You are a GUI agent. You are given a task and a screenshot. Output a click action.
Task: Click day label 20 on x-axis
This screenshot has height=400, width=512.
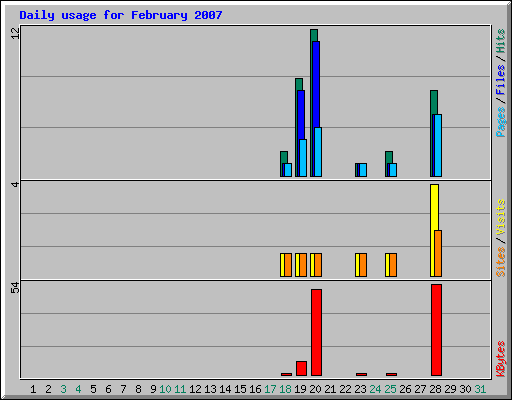pyautogui.click(x=315, y=389)
